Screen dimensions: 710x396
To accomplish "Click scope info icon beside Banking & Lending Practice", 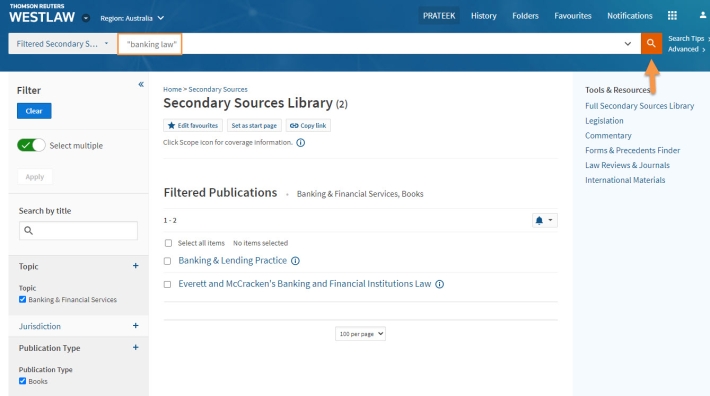I will click(295, 261).
